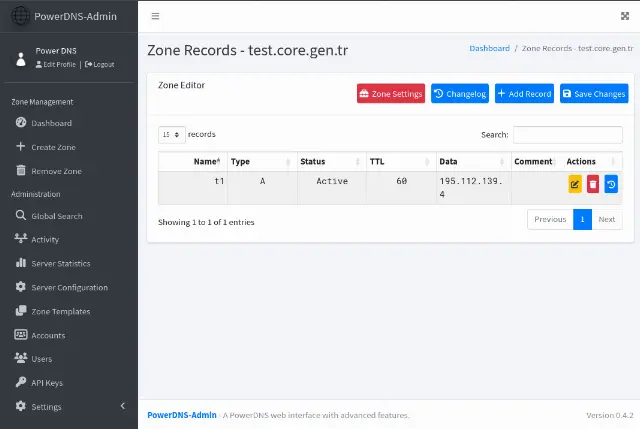Click the 195.112.139.4 data cell
The image size is (640, 429).
tap(473, 188)
